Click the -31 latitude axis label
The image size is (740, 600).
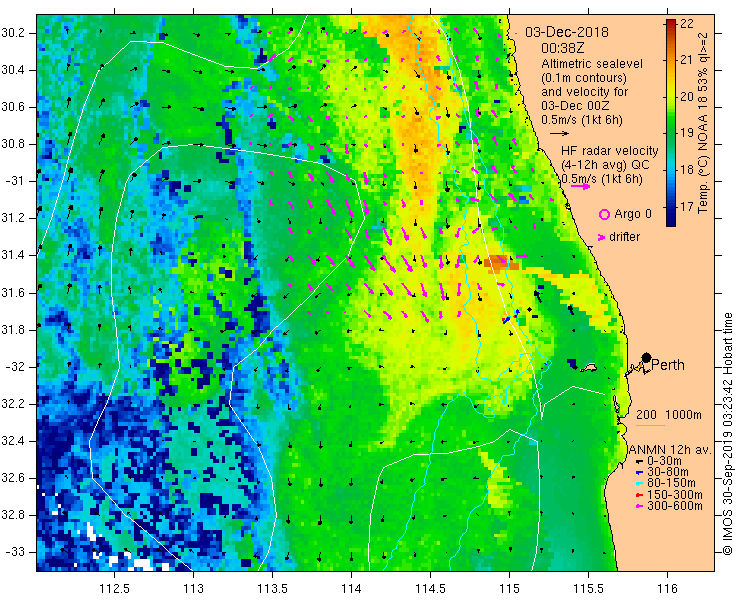(x=15, y=181)
